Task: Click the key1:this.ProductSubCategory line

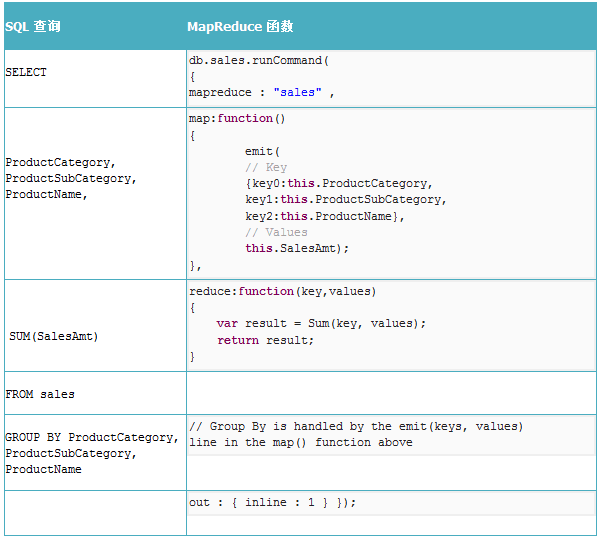Action: pos(345,200)
